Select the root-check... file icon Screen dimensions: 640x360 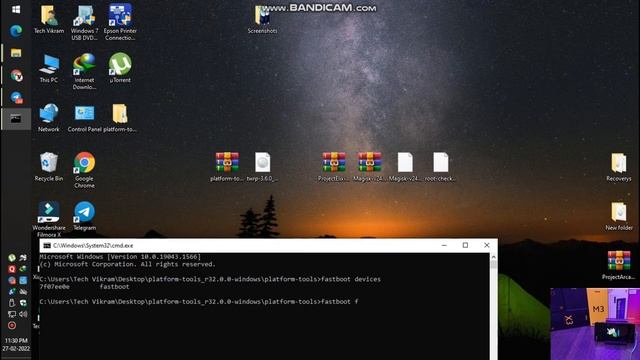point(440,167)
